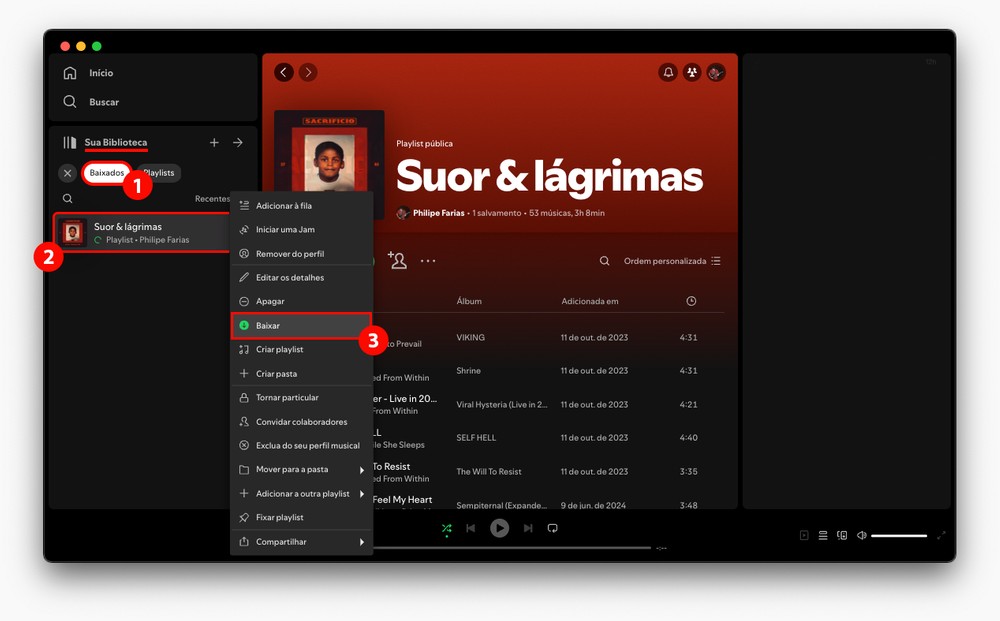Click the fullscreen expand icon
Image resolution: width=1000 pixels, height=621 pixels.
(x=941, y=536)
